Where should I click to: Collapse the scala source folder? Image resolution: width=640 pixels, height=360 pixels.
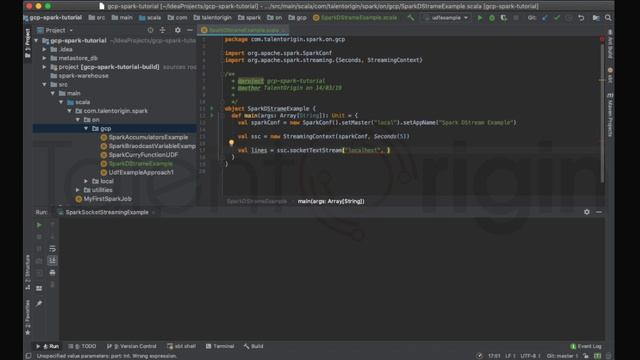click(61, 102)
